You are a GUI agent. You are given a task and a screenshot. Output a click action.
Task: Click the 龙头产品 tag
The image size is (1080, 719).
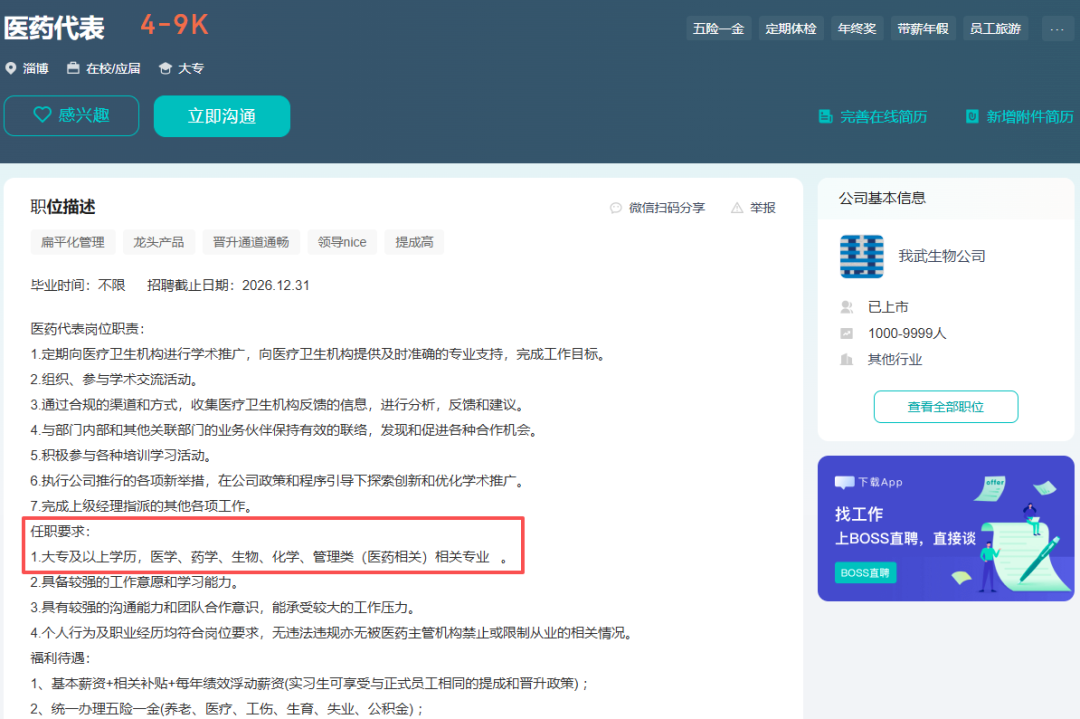coord(159,242)
